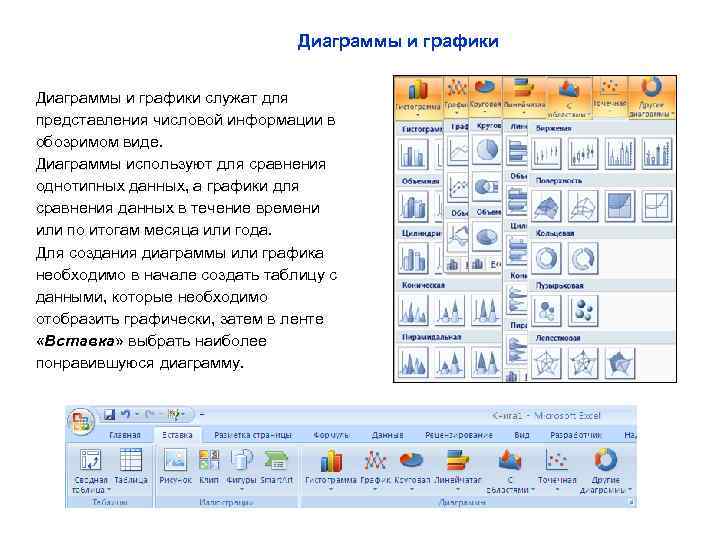Open С областями dropdown in bottom Excel ribbon

click(510, 470)
